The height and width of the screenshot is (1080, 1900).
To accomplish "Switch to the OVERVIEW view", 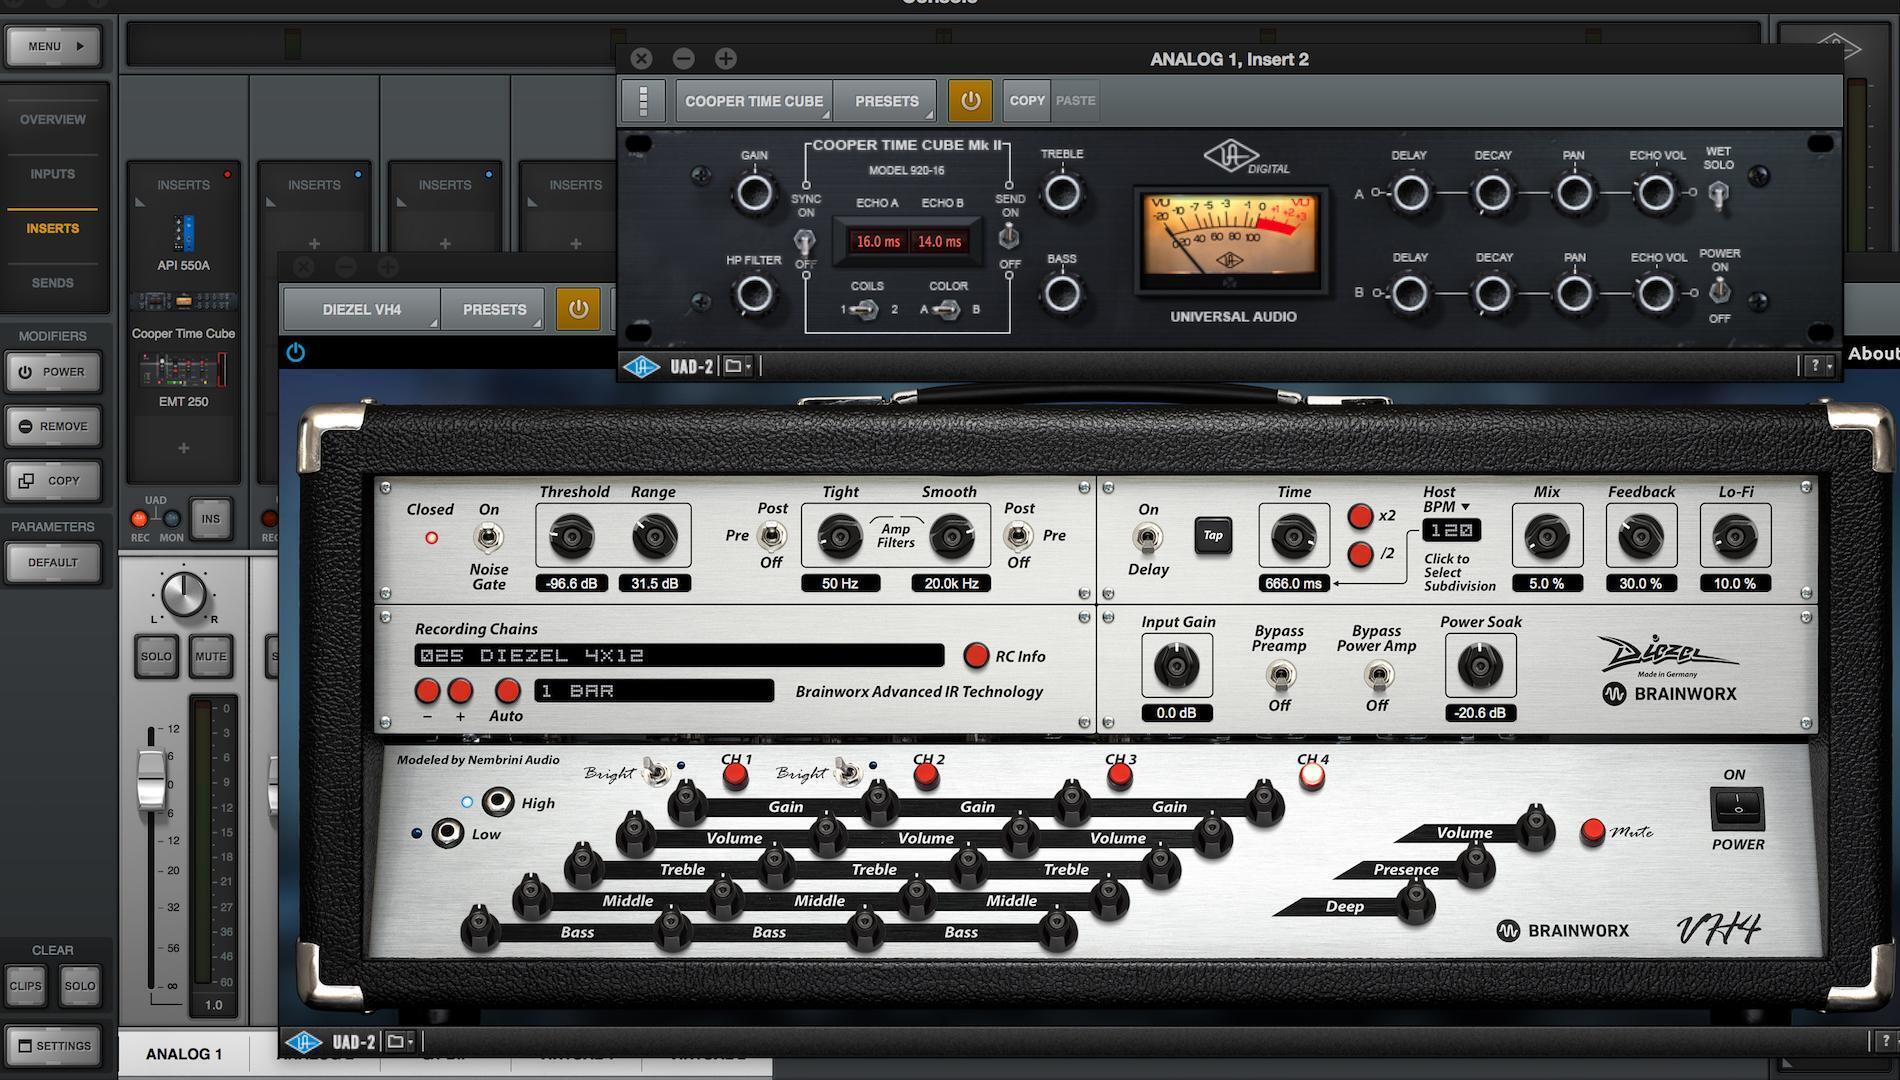I will point(53,119).
